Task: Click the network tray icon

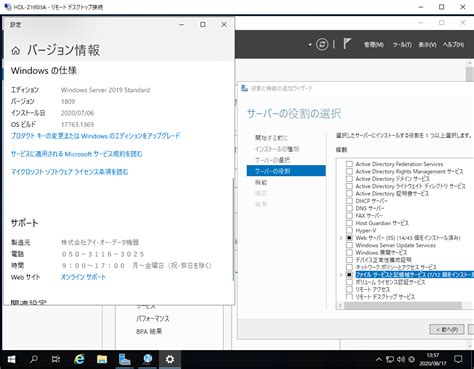Action: [390, 359]
